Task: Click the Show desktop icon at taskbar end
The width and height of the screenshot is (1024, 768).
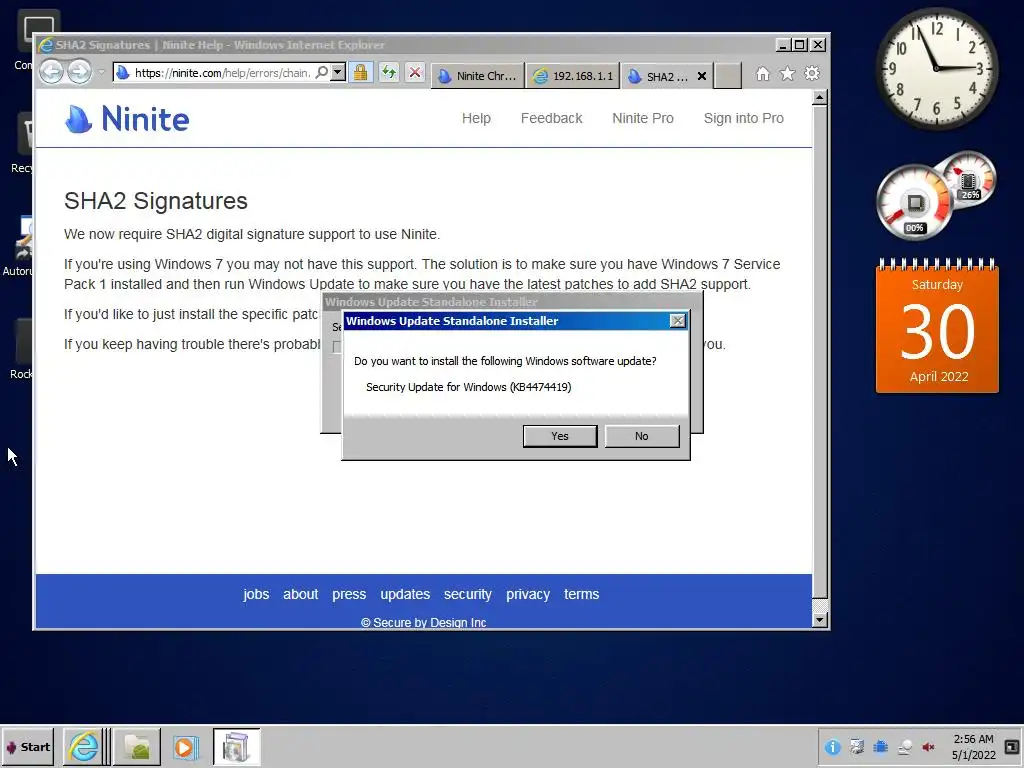Action: 1012,747
